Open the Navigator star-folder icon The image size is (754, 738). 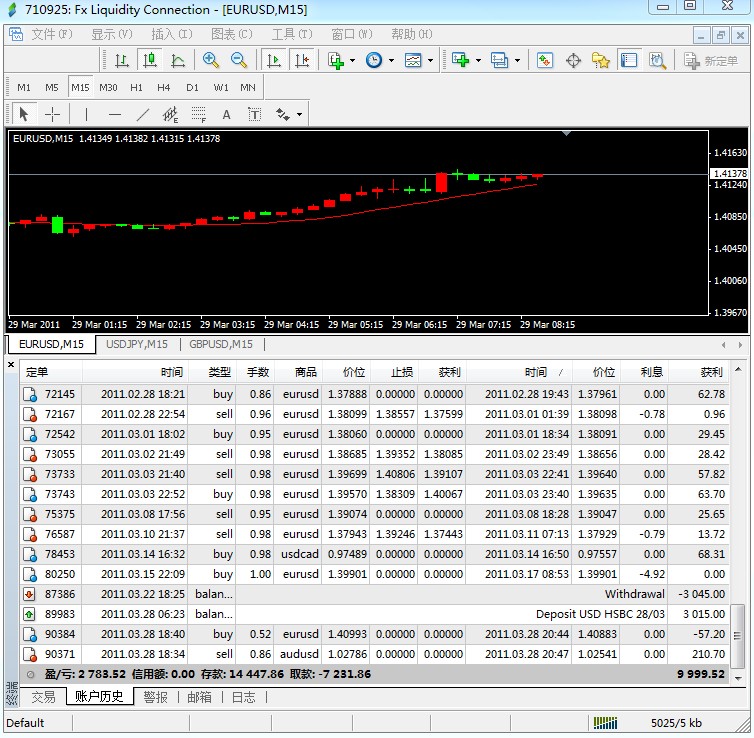click(x=601, y=60)
